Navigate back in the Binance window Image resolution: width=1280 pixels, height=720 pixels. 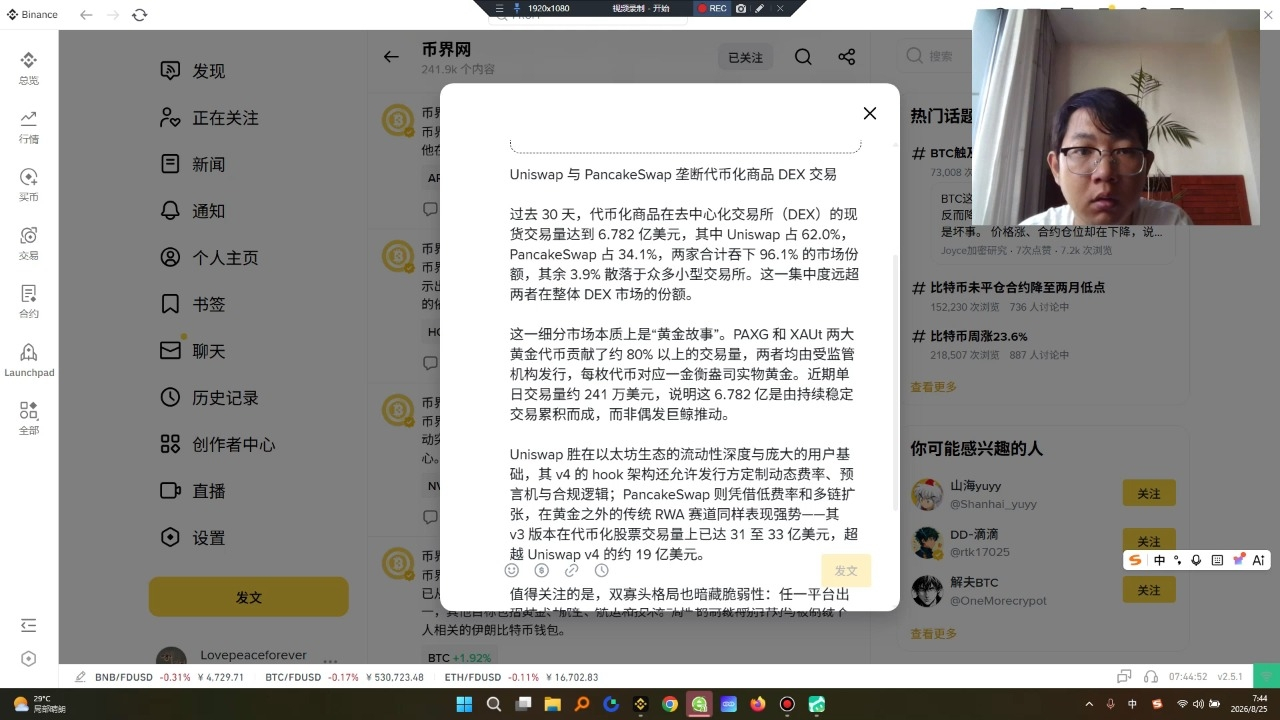(86, 15)
